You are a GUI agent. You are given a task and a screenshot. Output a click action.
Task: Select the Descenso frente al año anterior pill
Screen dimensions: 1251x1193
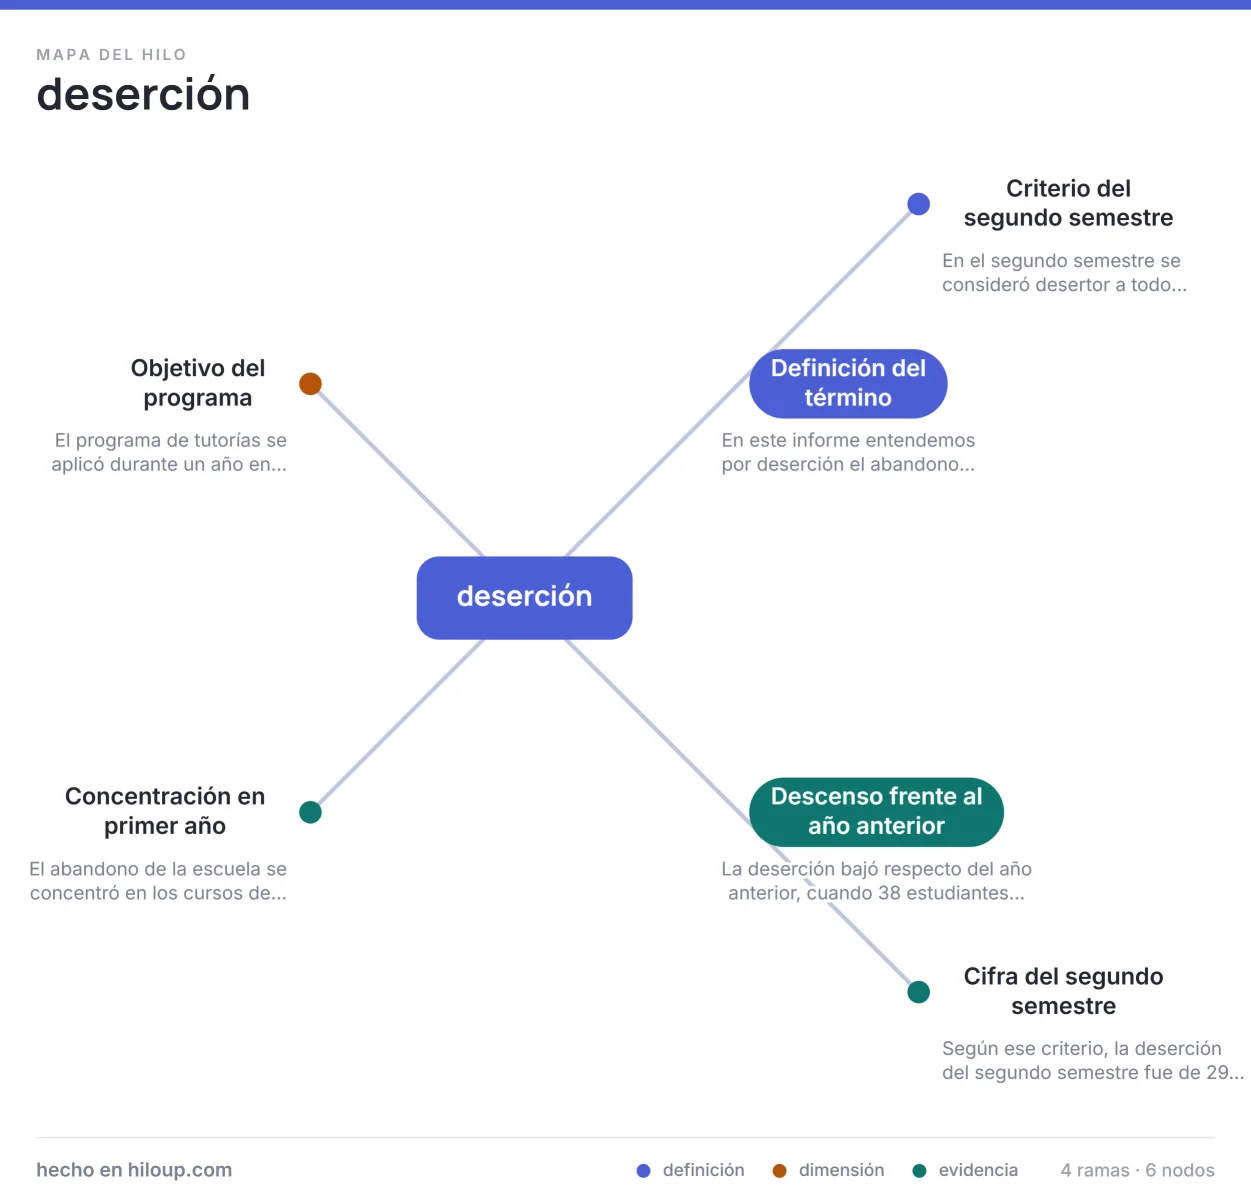[x=876, y=811]
